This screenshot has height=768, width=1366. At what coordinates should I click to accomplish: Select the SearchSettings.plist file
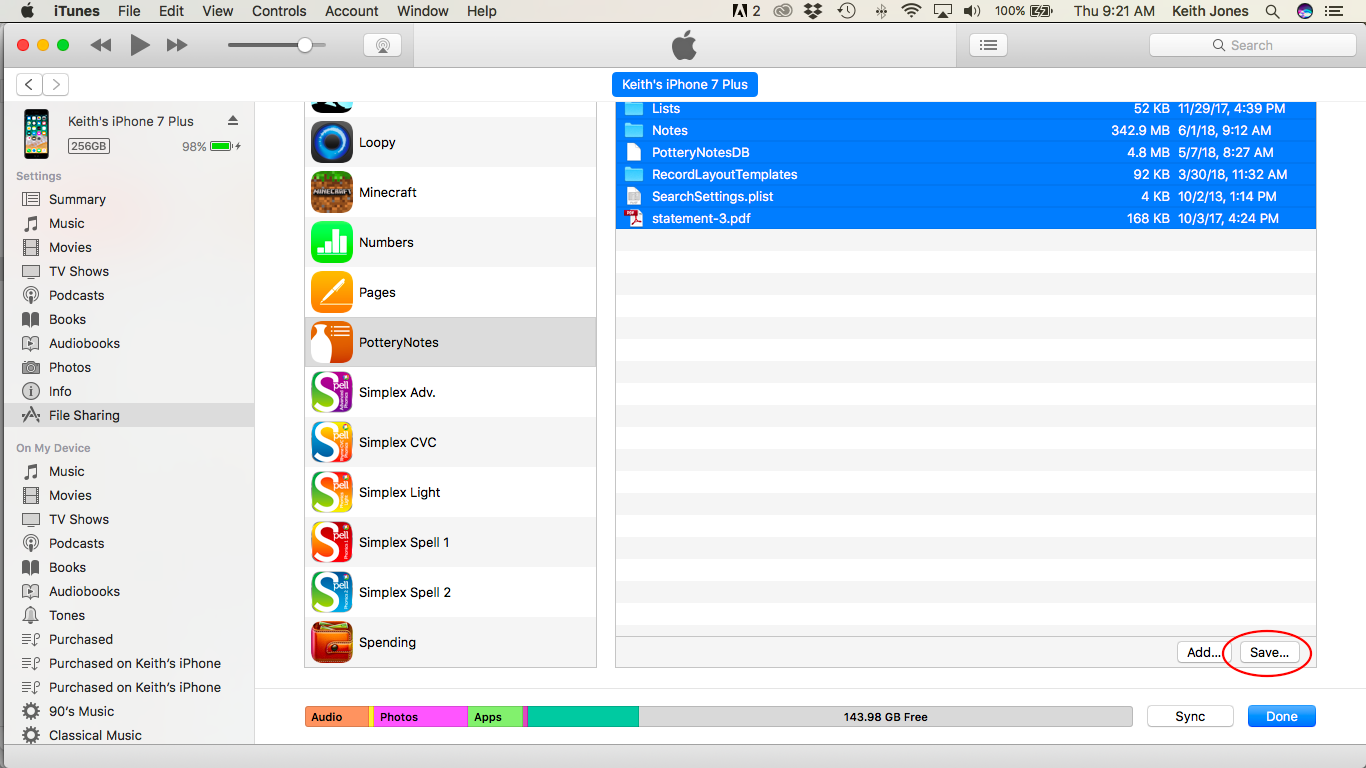[966, 196]
